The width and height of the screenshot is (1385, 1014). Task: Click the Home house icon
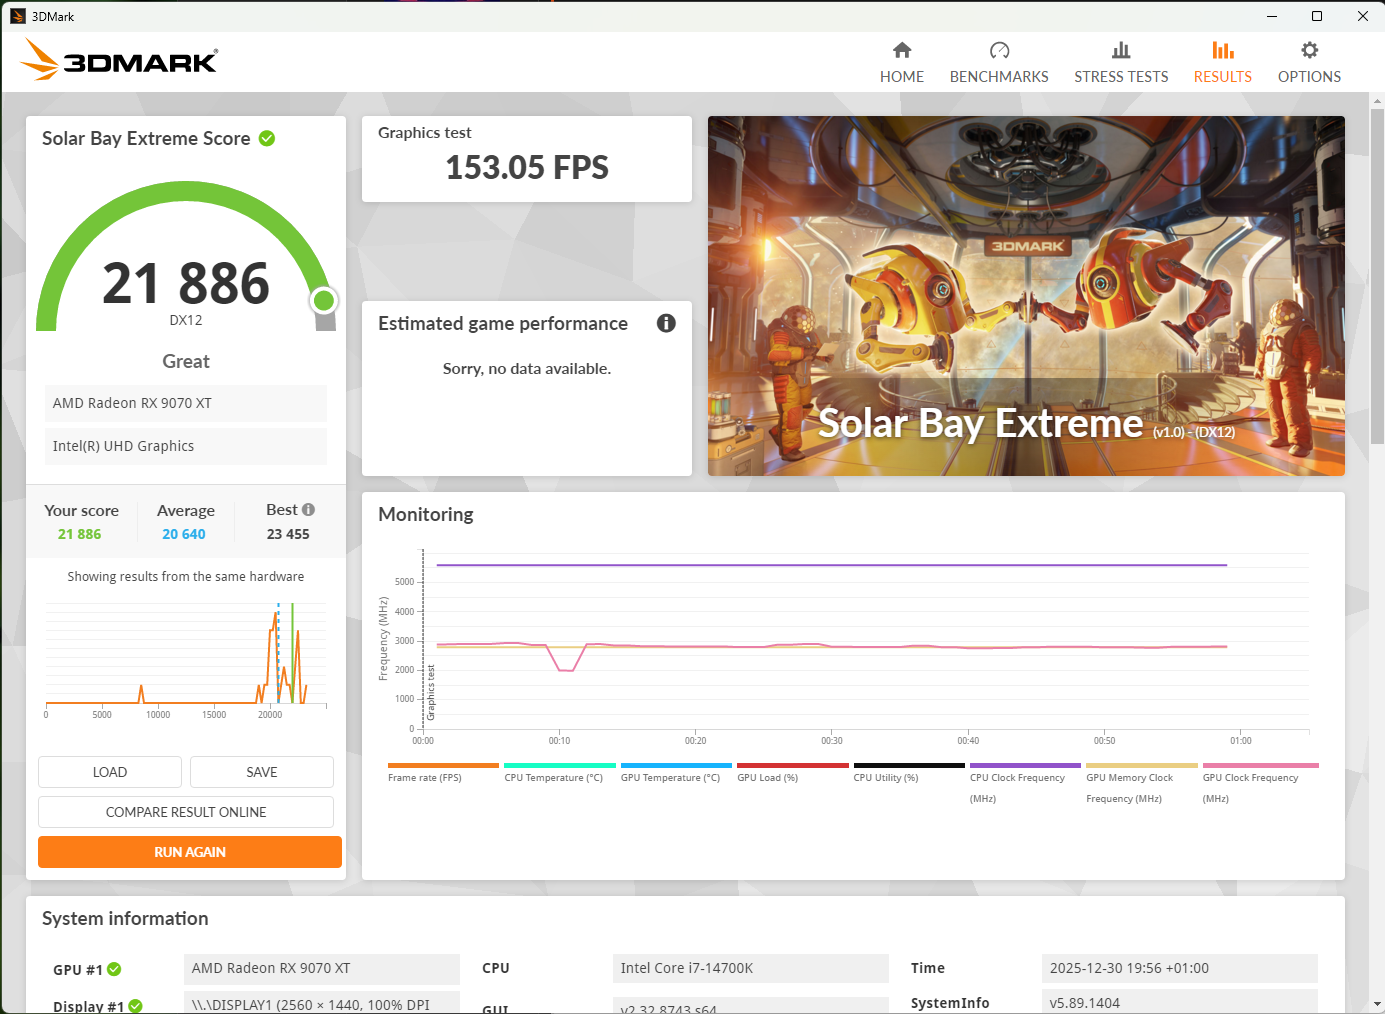pos(901,48)
